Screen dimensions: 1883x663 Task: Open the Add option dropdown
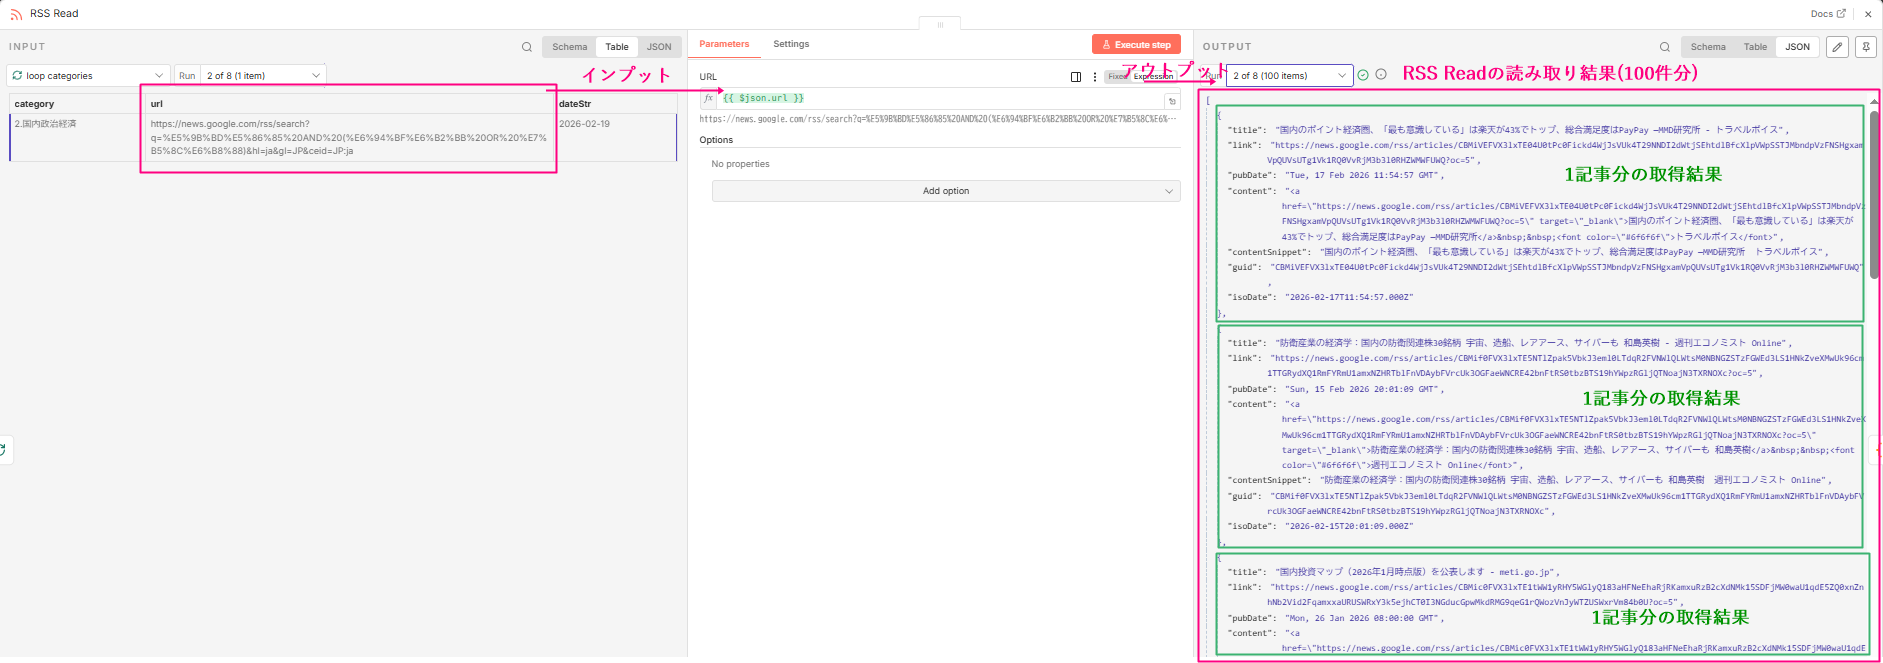pyautogui.click(x=946, y=191)
